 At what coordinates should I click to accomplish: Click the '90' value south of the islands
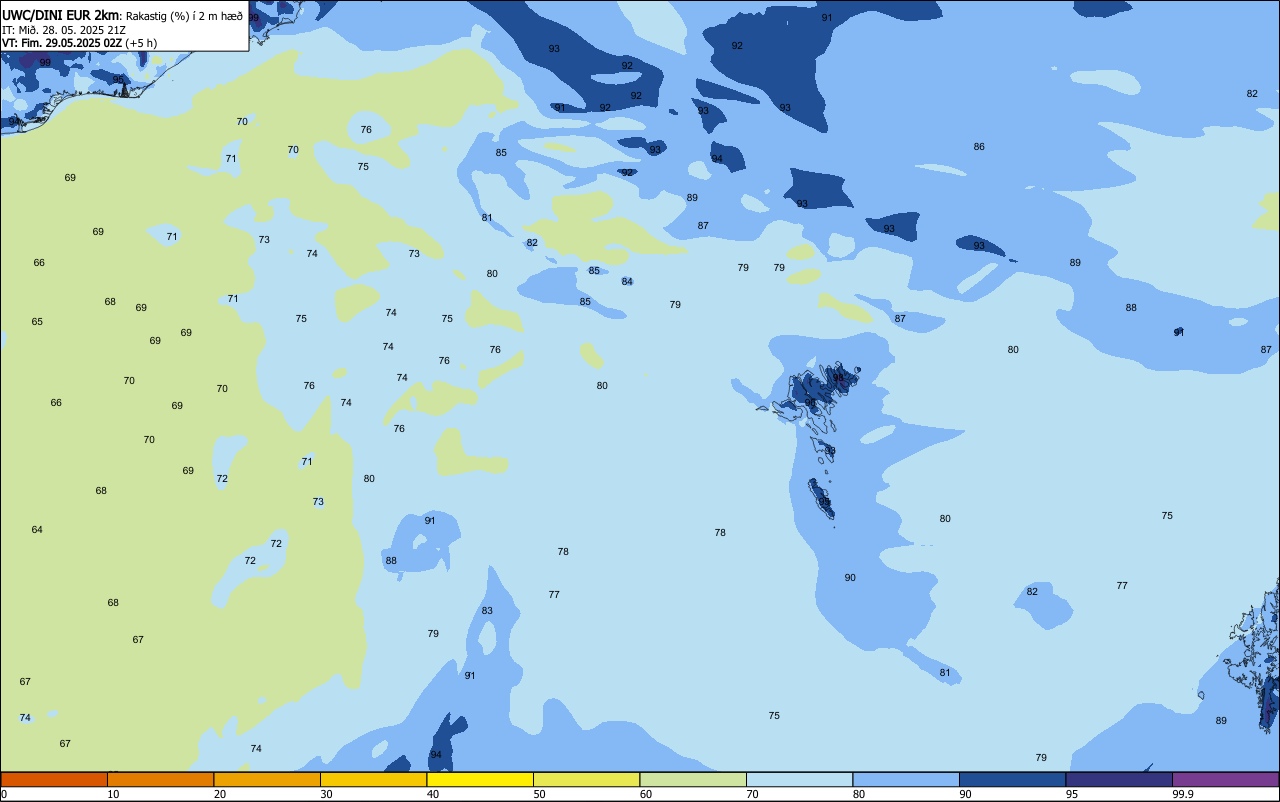pyautogui.click(x=850, y=578)
